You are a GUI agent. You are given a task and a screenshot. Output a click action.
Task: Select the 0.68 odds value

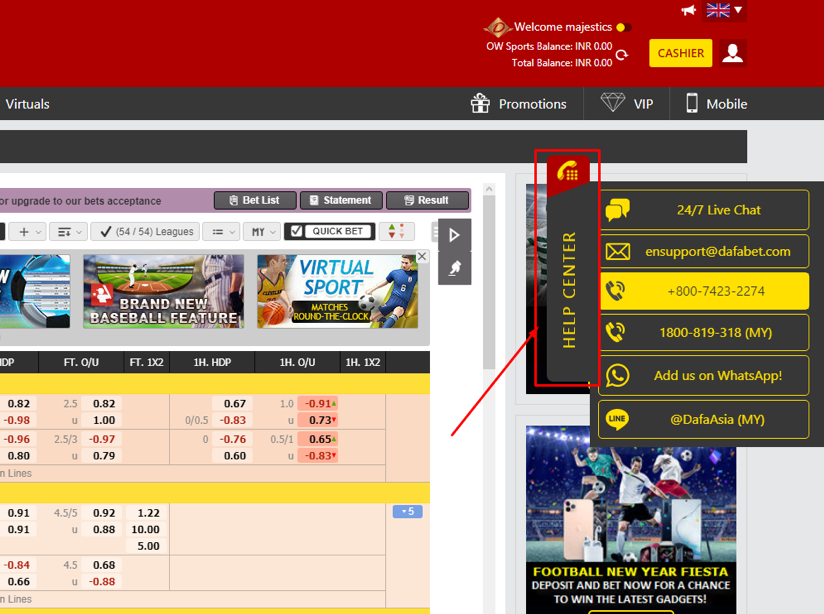coord(104,566)
